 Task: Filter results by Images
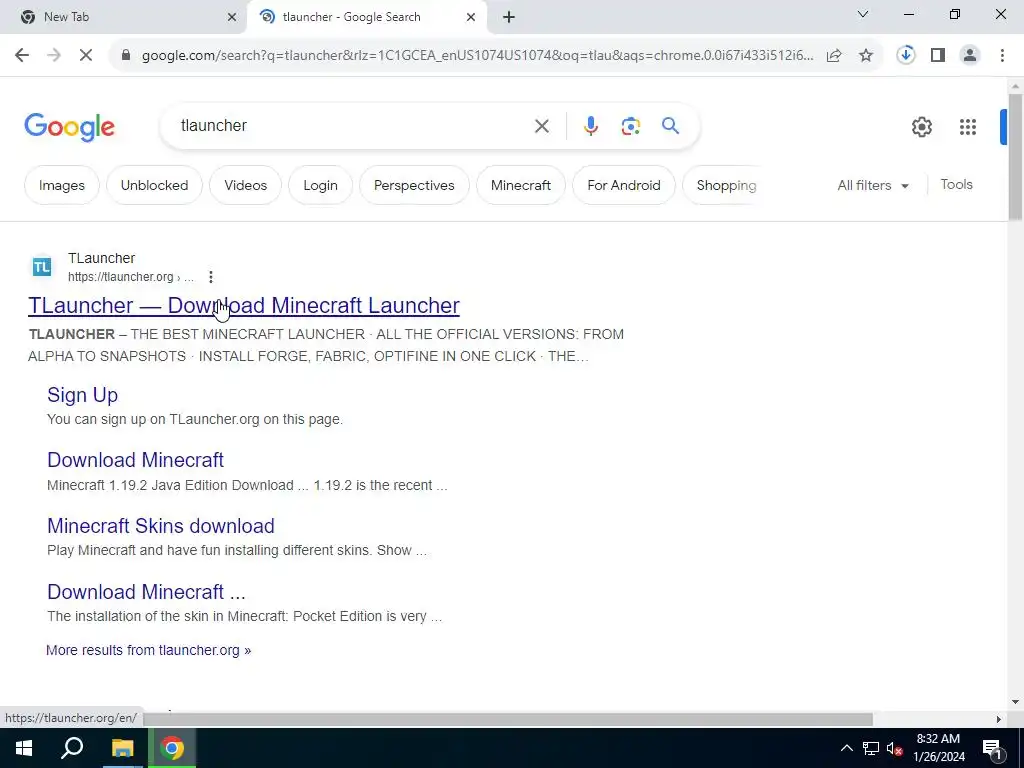pos(61,185)
